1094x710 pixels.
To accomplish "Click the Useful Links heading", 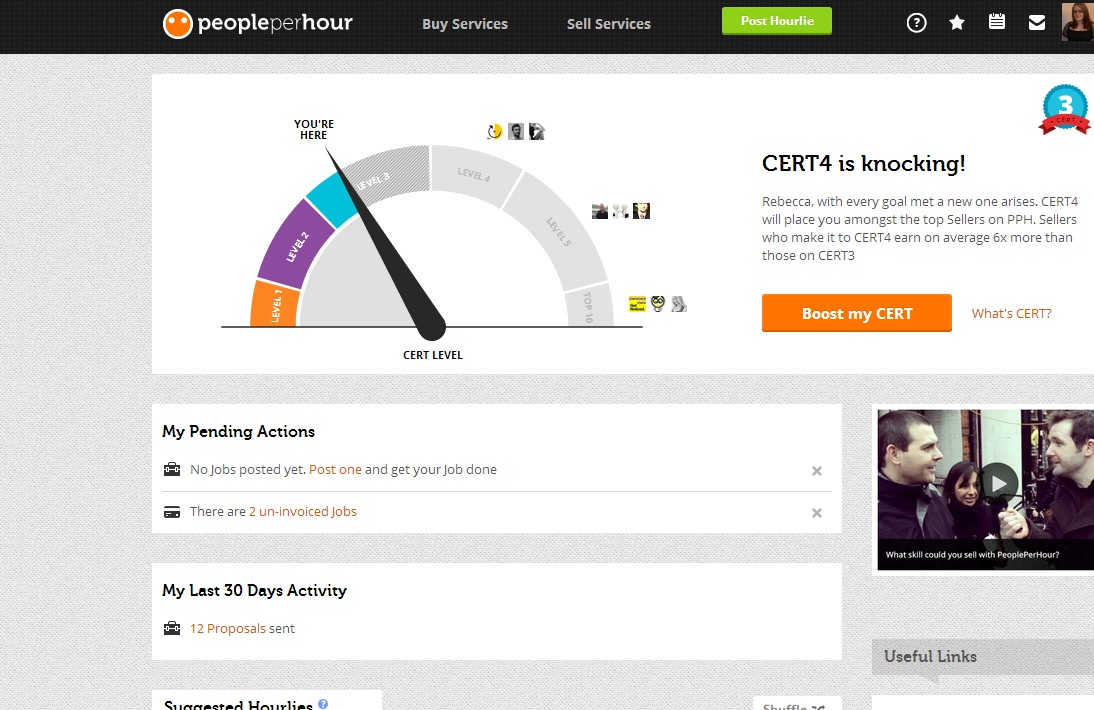I will 930,656.
